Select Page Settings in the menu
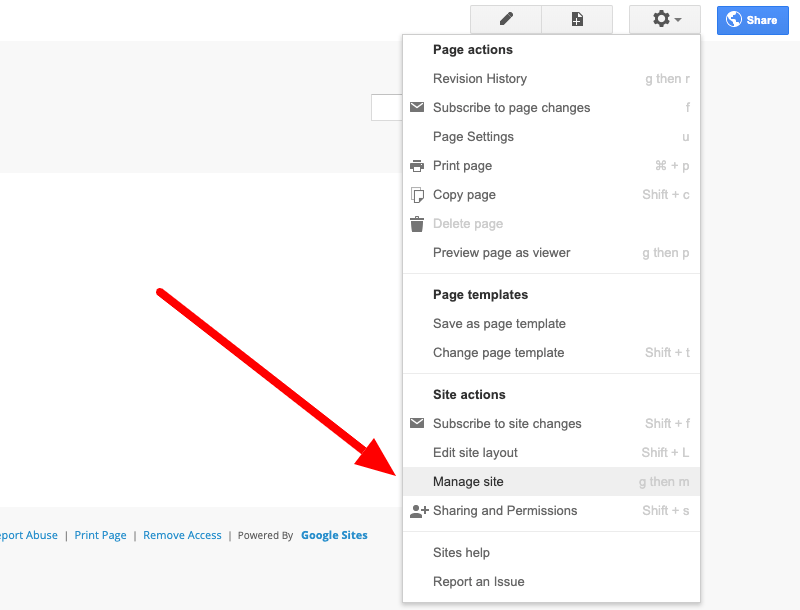Screen dimensions: 800x610 (x=471, y=136)
